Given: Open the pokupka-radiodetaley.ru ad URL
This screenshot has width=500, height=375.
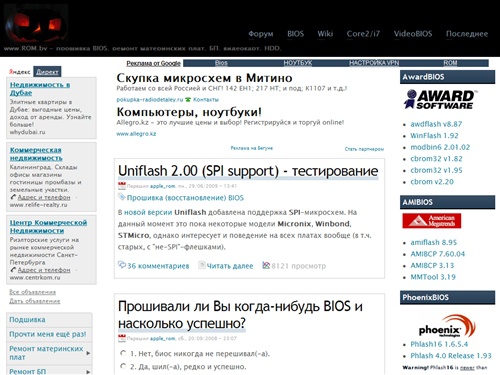Looking at the screenshot, I should [150, 99].
